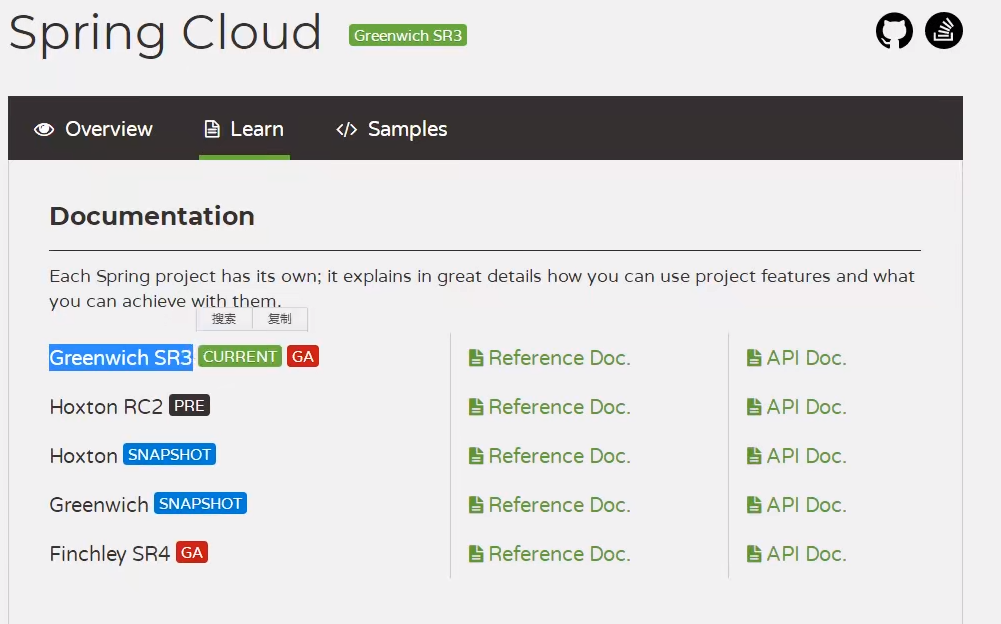This screenshot has height=624, width=1001.
Task: Click the GA badge beside Finchley SR4
Action: click(x=192, y=552)
